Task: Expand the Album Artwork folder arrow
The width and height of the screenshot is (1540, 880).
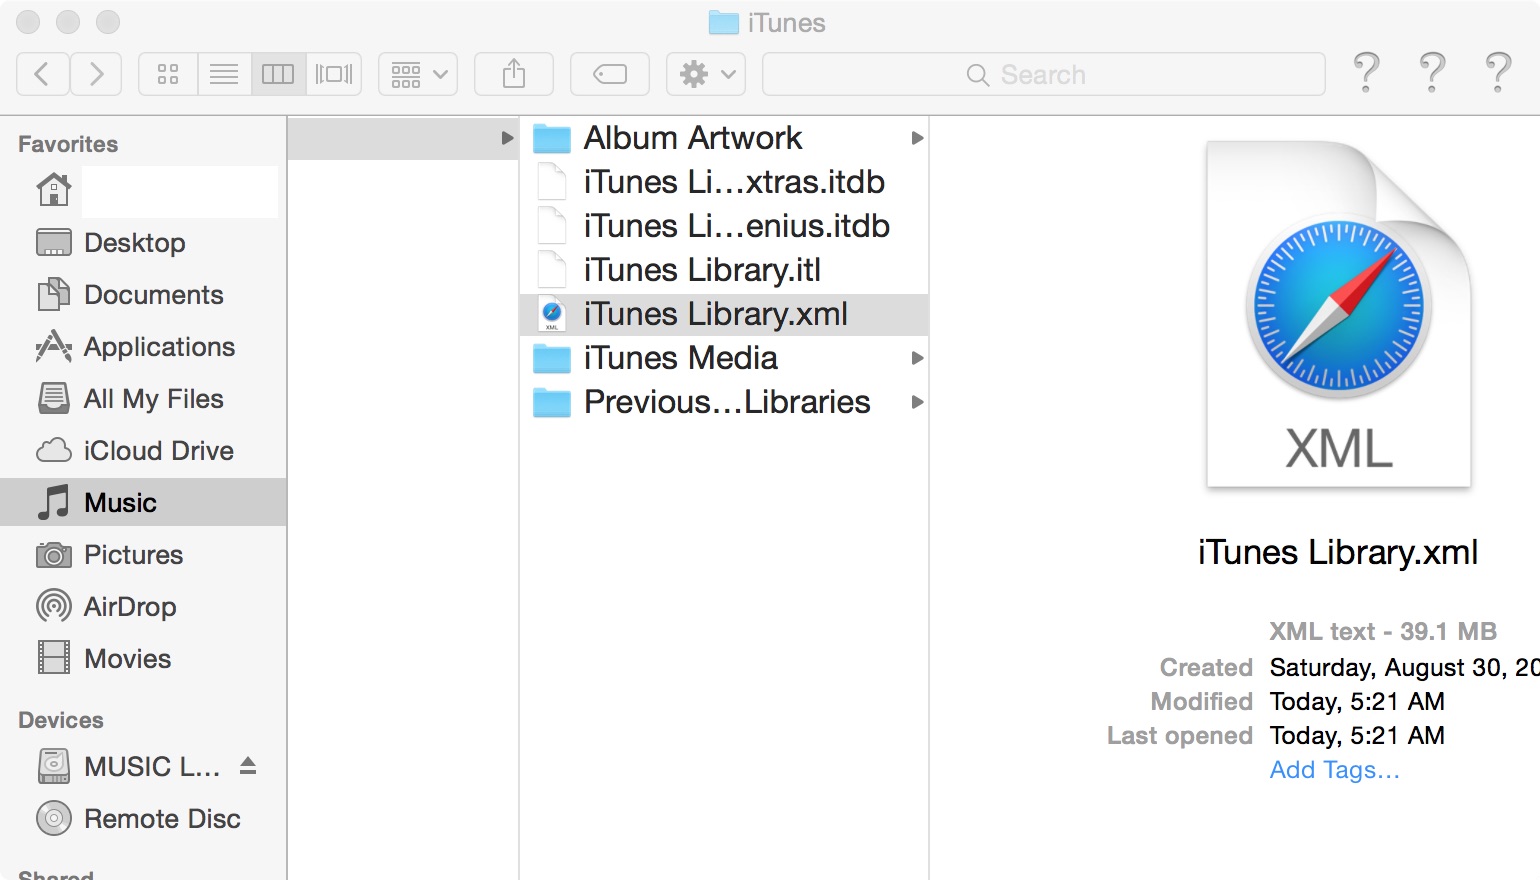Action: [x=916, y=138]
